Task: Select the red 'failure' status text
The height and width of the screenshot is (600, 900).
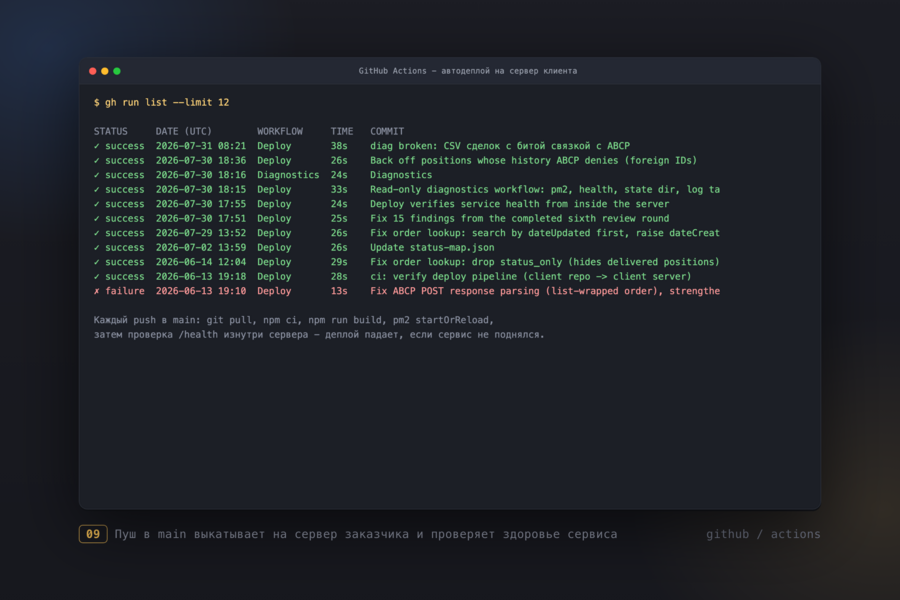Action: [125, 291]
